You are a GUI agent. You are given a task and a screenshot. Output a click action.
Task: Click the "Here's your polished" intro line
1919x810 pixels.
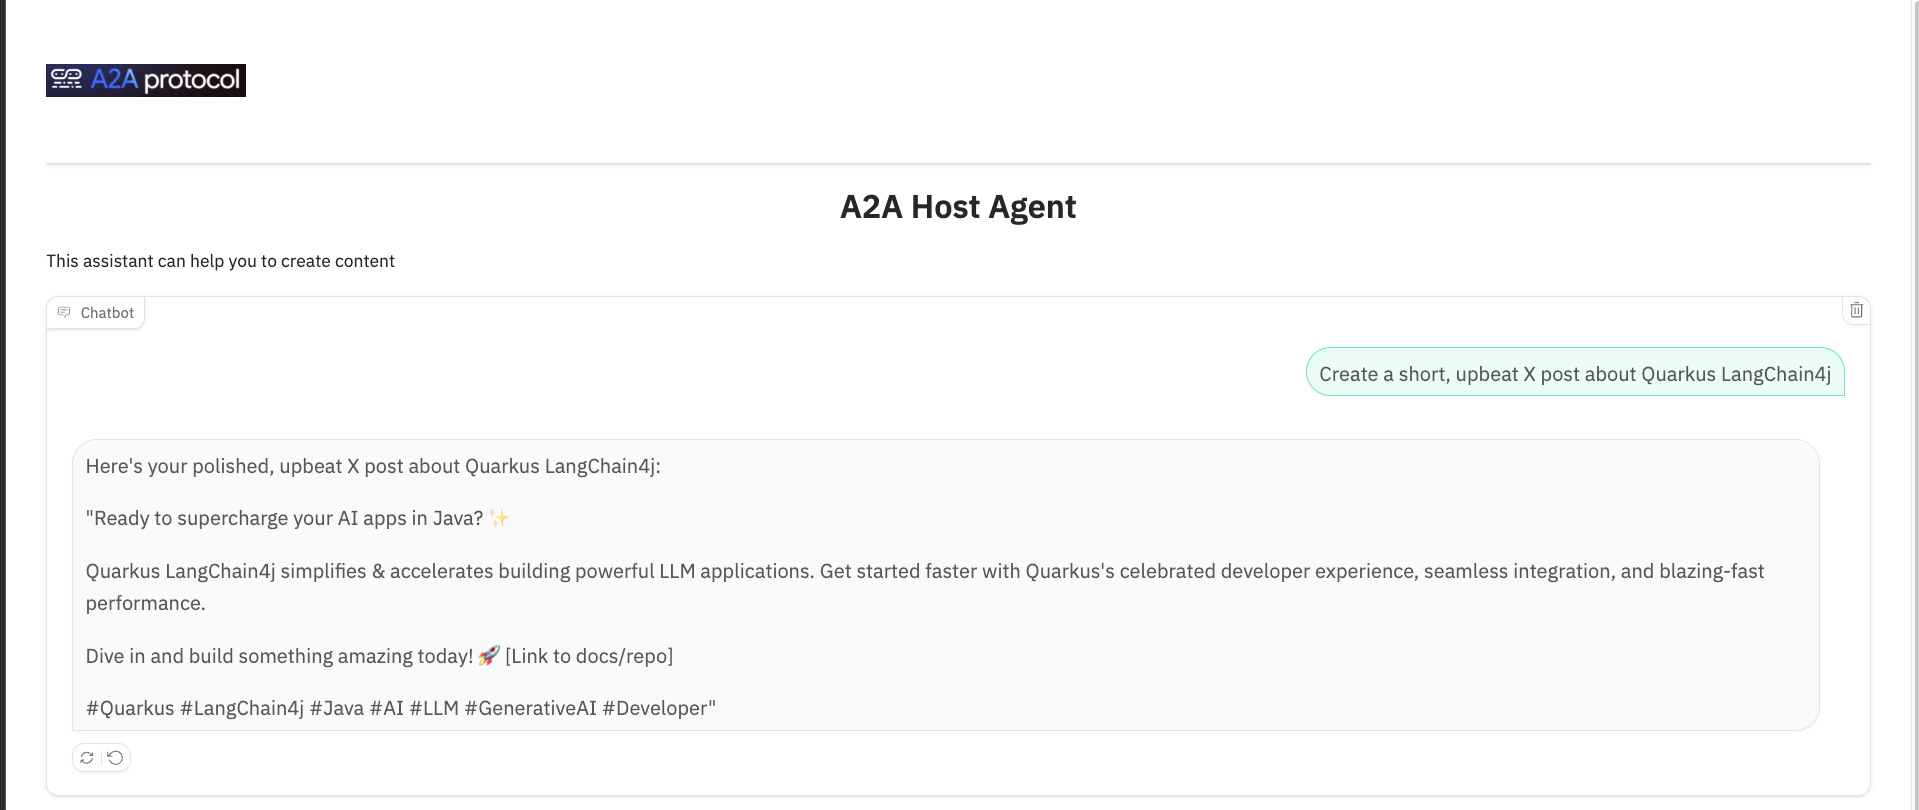coord(373,466)
